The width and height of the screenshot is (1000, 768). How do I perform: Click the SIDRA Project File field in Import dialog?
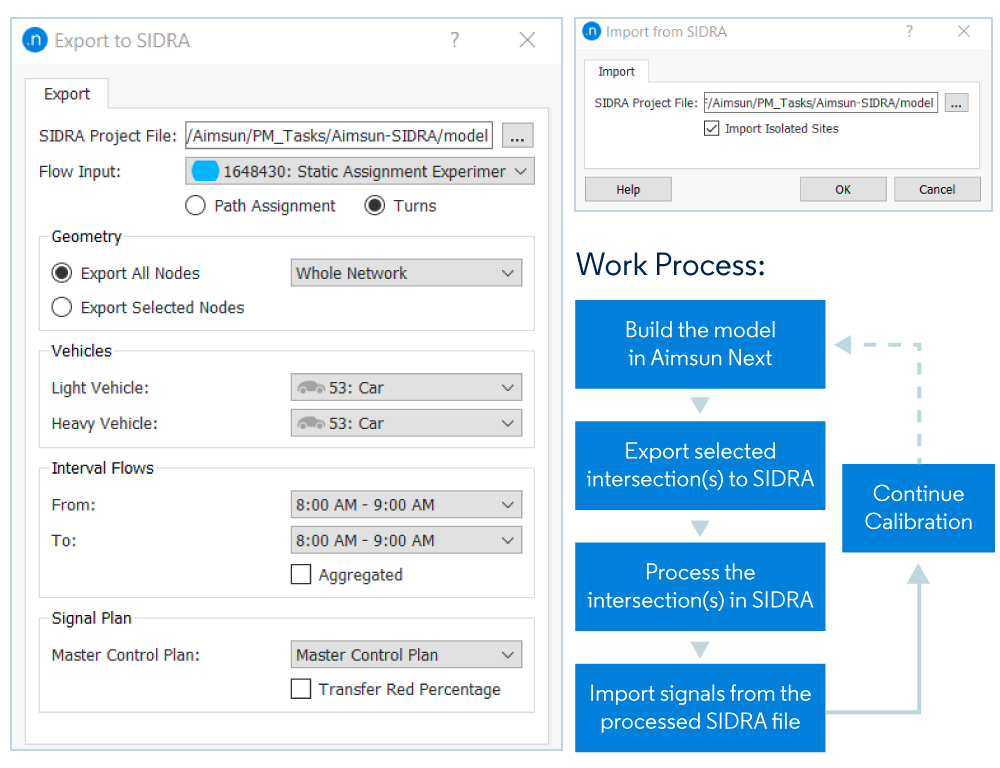click(821, 103)
